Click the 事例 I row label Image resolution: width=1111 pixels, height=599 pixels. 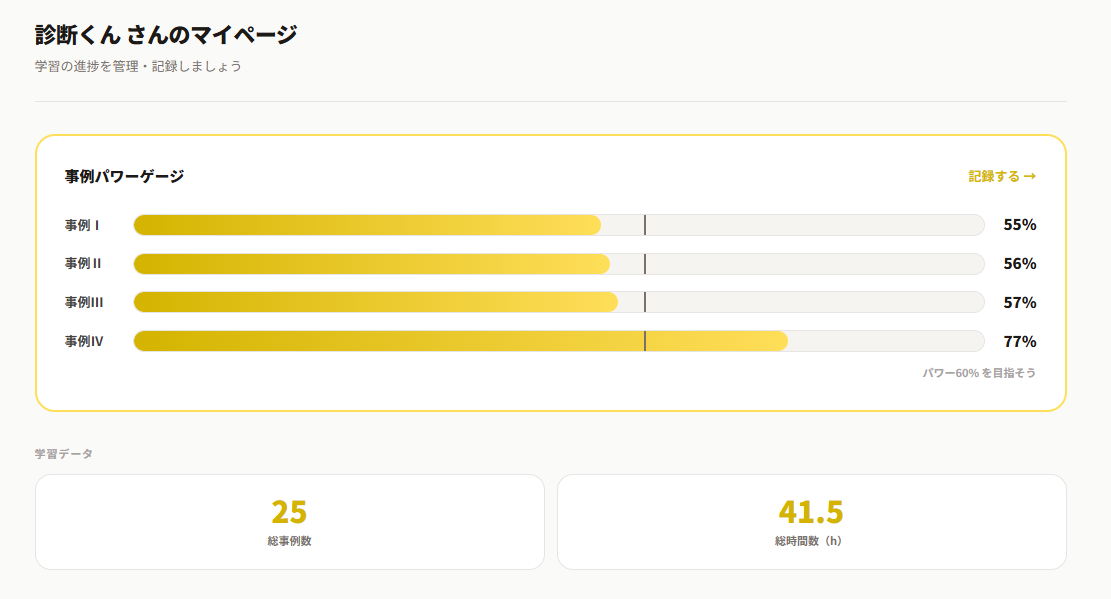(x=81, y=225)
